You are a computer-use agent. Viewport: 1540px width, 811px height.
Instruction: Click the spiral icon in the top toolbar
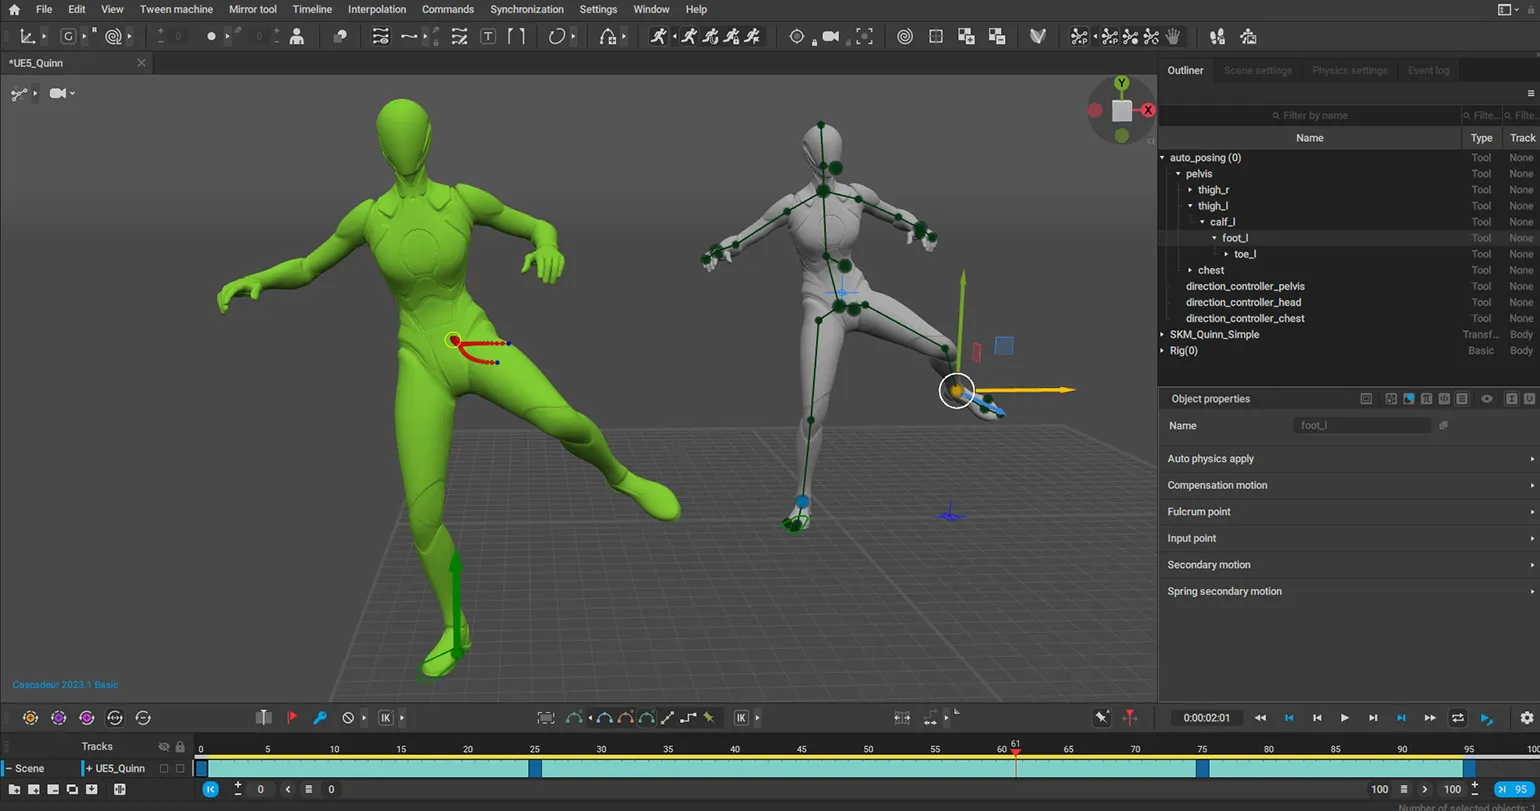pos(904,37)
